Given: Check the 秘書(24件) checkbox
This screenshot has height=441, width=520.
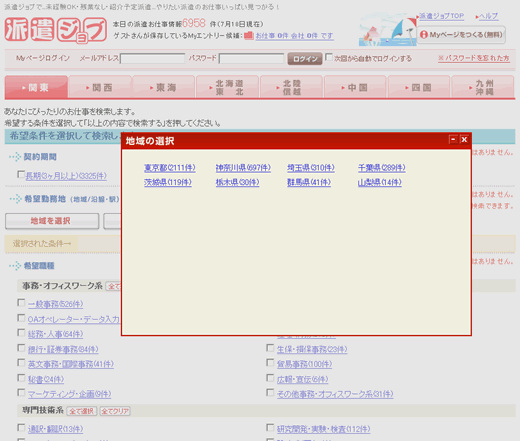Looking at the screenshot, I should click(x=21, y=378).
